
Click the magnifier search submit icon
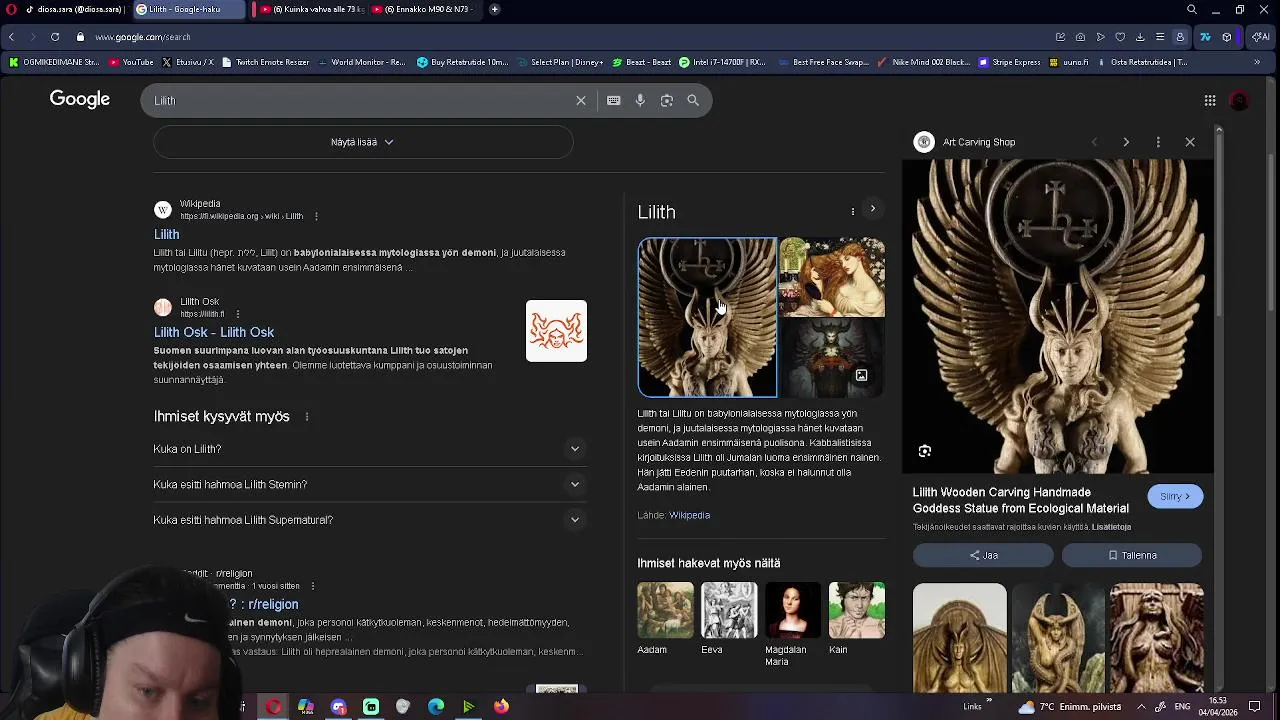coord(693,100)
